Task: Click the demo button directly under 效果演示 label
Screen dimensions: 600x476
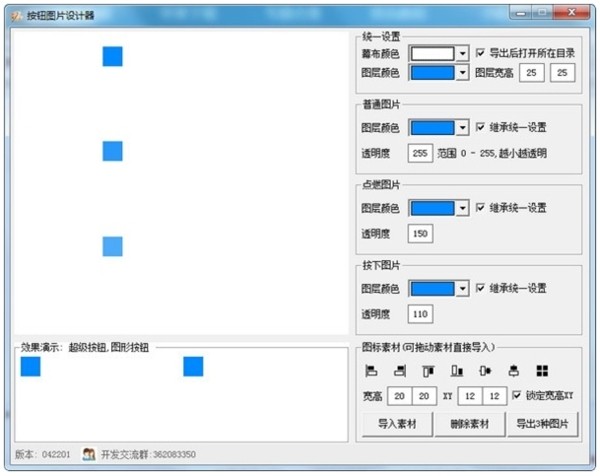Action: pos(31,367)
